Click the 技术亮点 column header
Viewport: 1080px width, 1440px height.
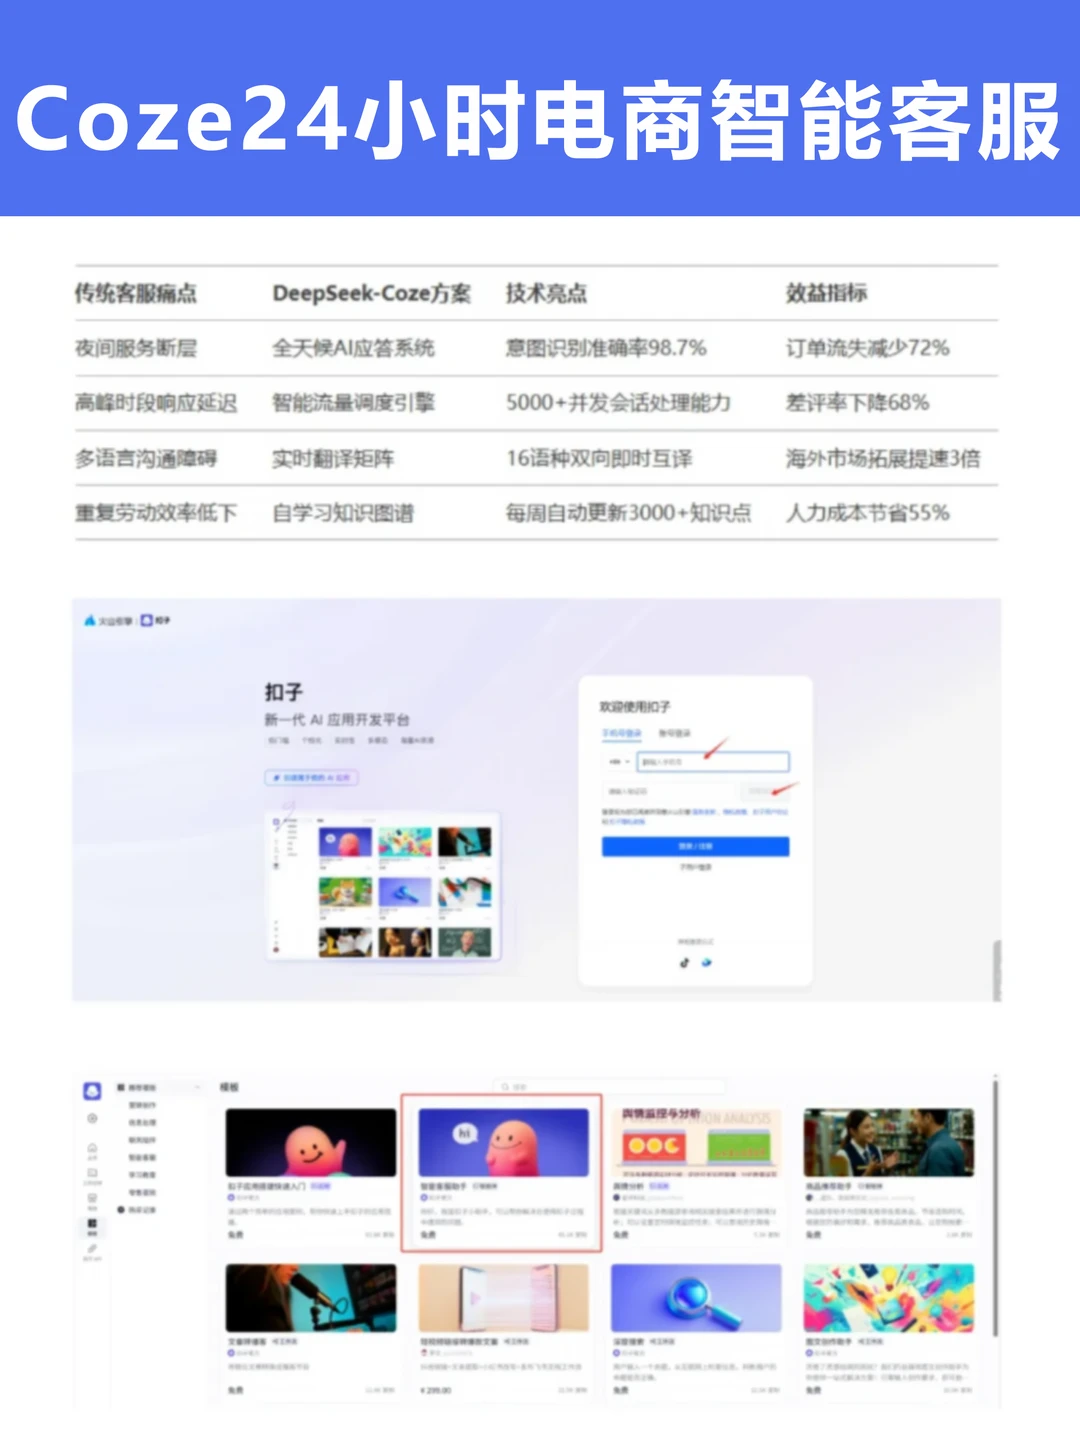click(546, 293)
